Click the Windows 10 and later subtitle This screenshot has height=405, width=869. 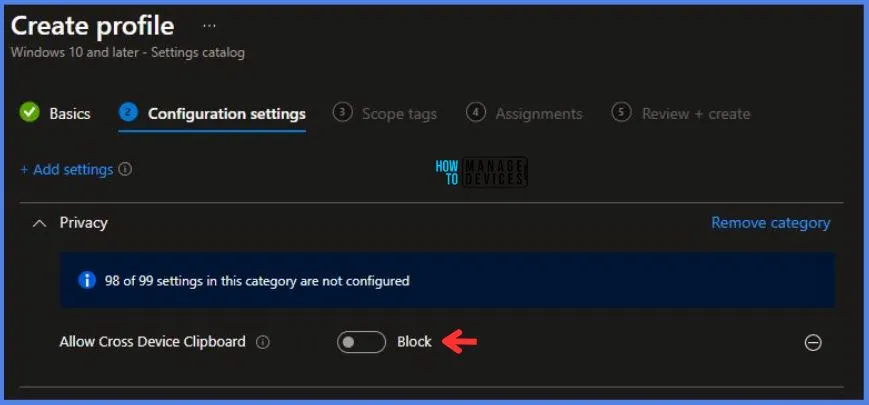point(127,53)
